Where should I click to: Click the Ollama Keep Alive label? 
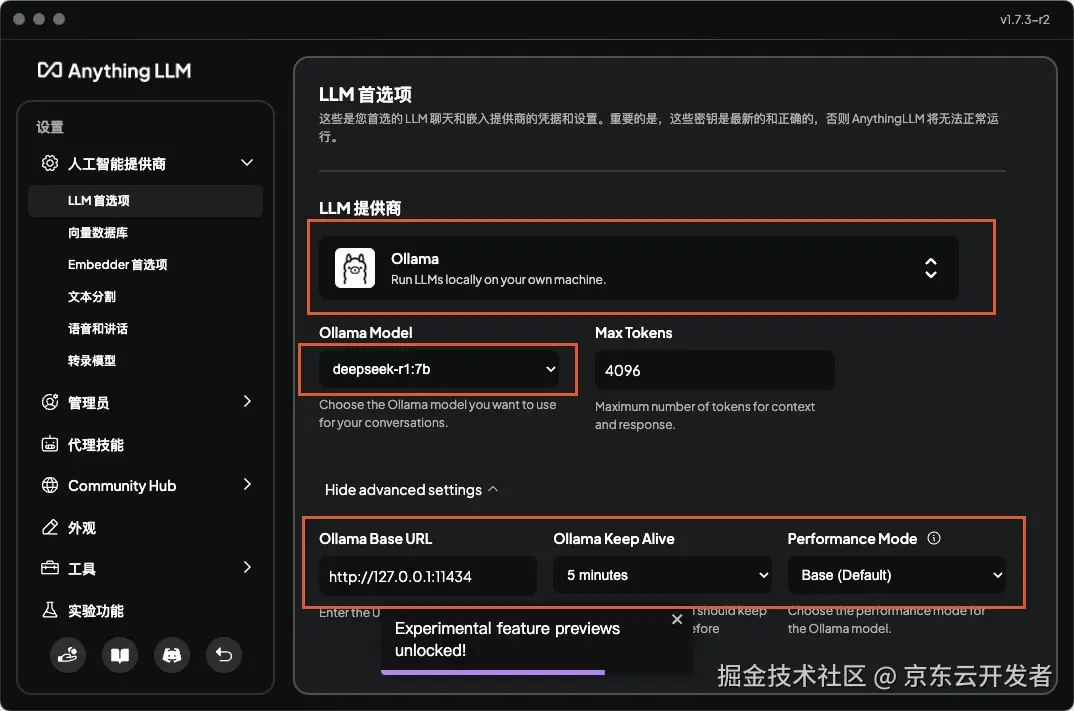[x=613, y=539]
